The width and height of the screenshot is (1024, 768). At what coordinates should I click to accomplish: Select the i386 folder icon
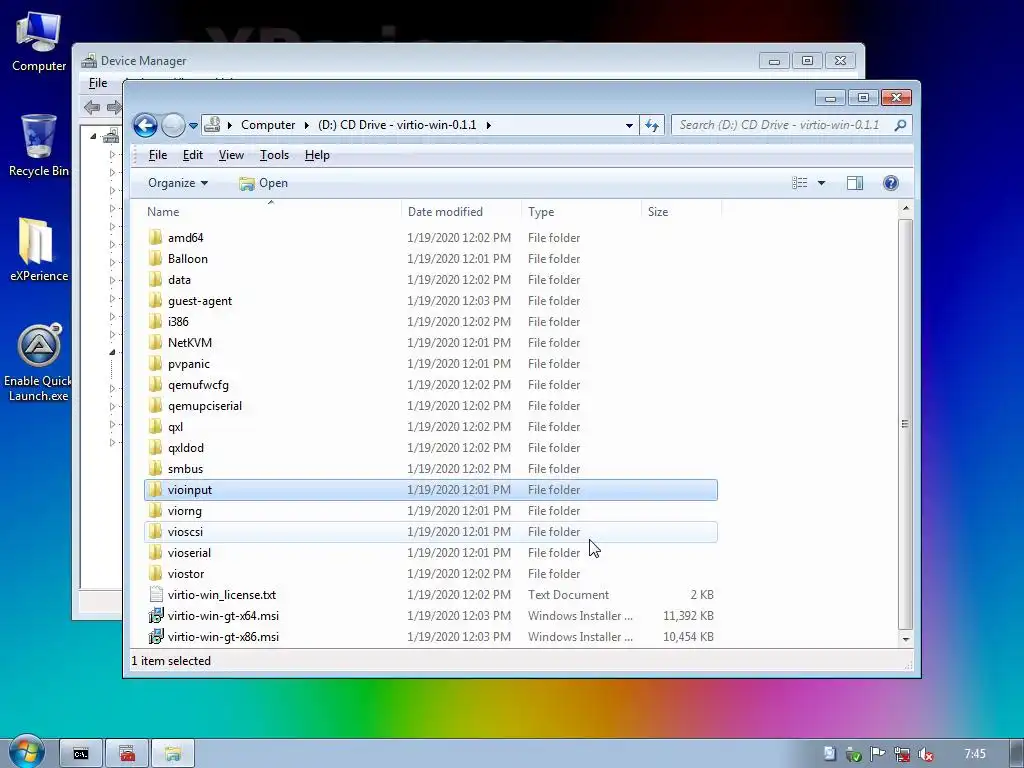155,321
